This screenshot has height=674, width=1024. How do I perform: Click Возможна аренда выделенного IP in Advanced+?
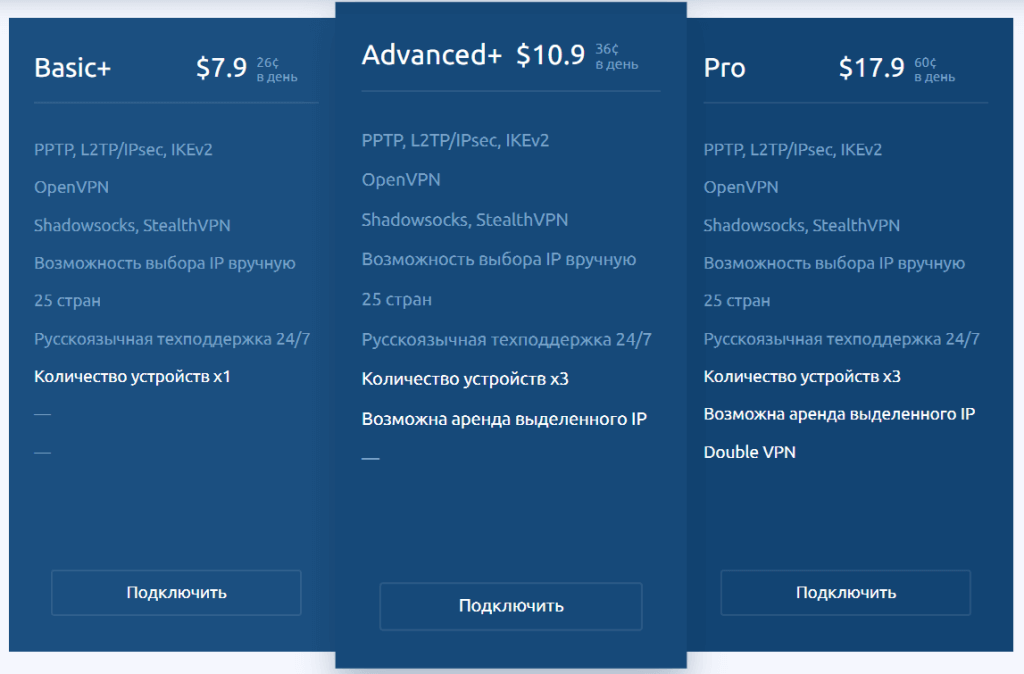point(504,419)
